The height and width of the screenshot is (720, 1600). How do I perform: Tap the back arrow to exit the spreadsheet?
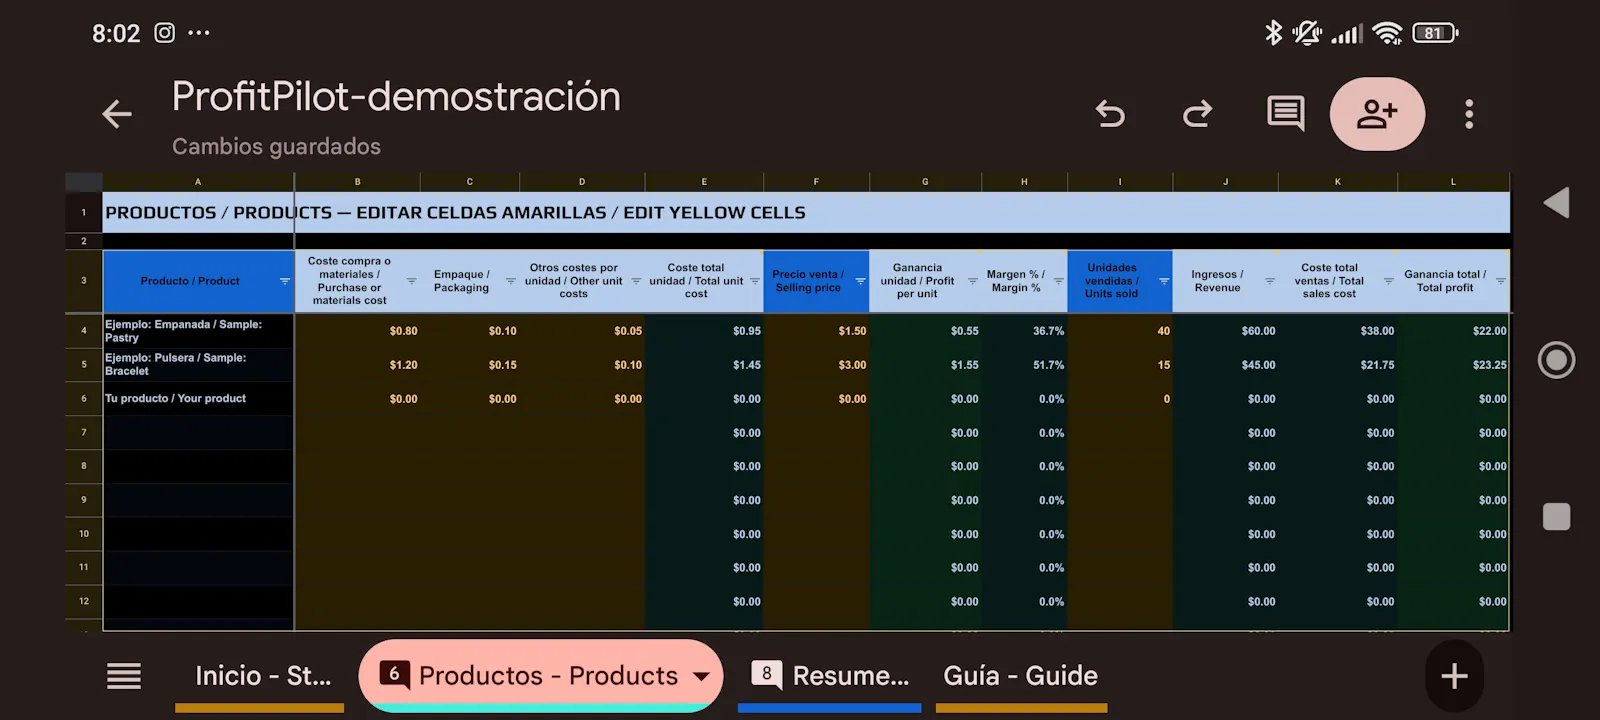pyautogui.click(x=117, y=114)
